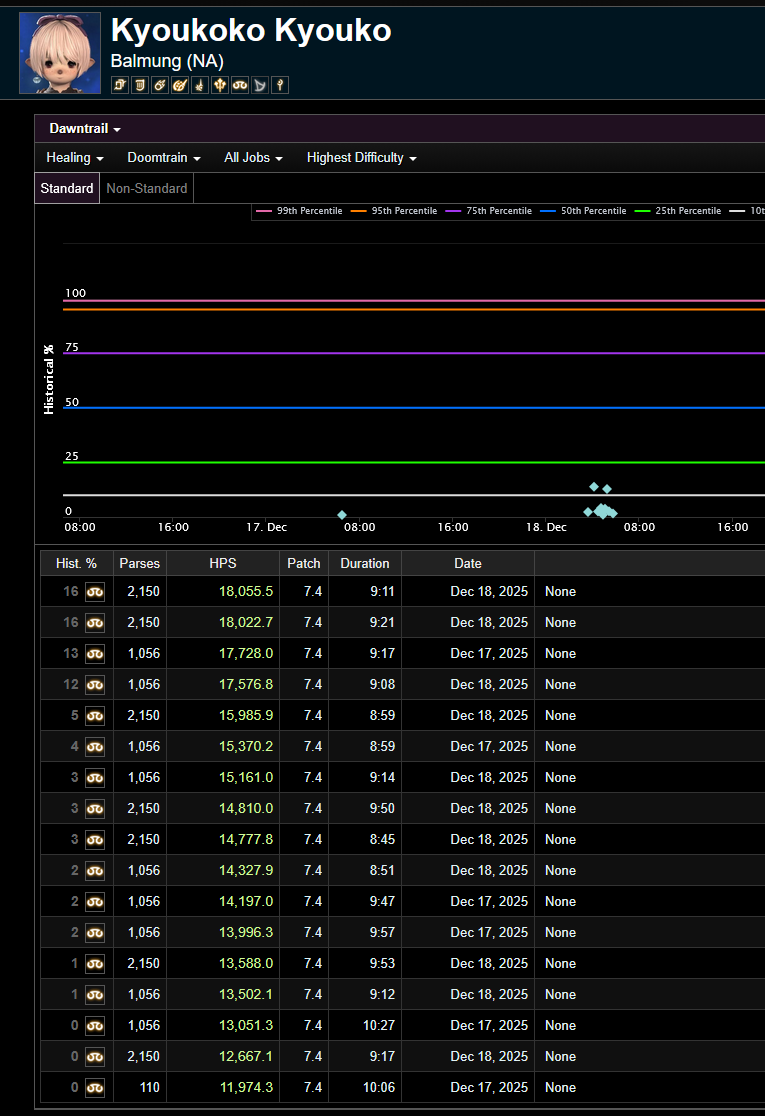Click the job icon in the 15,985.9 HPS row
This screenshot has height=1116, width=765.
[x=95, y=716]
